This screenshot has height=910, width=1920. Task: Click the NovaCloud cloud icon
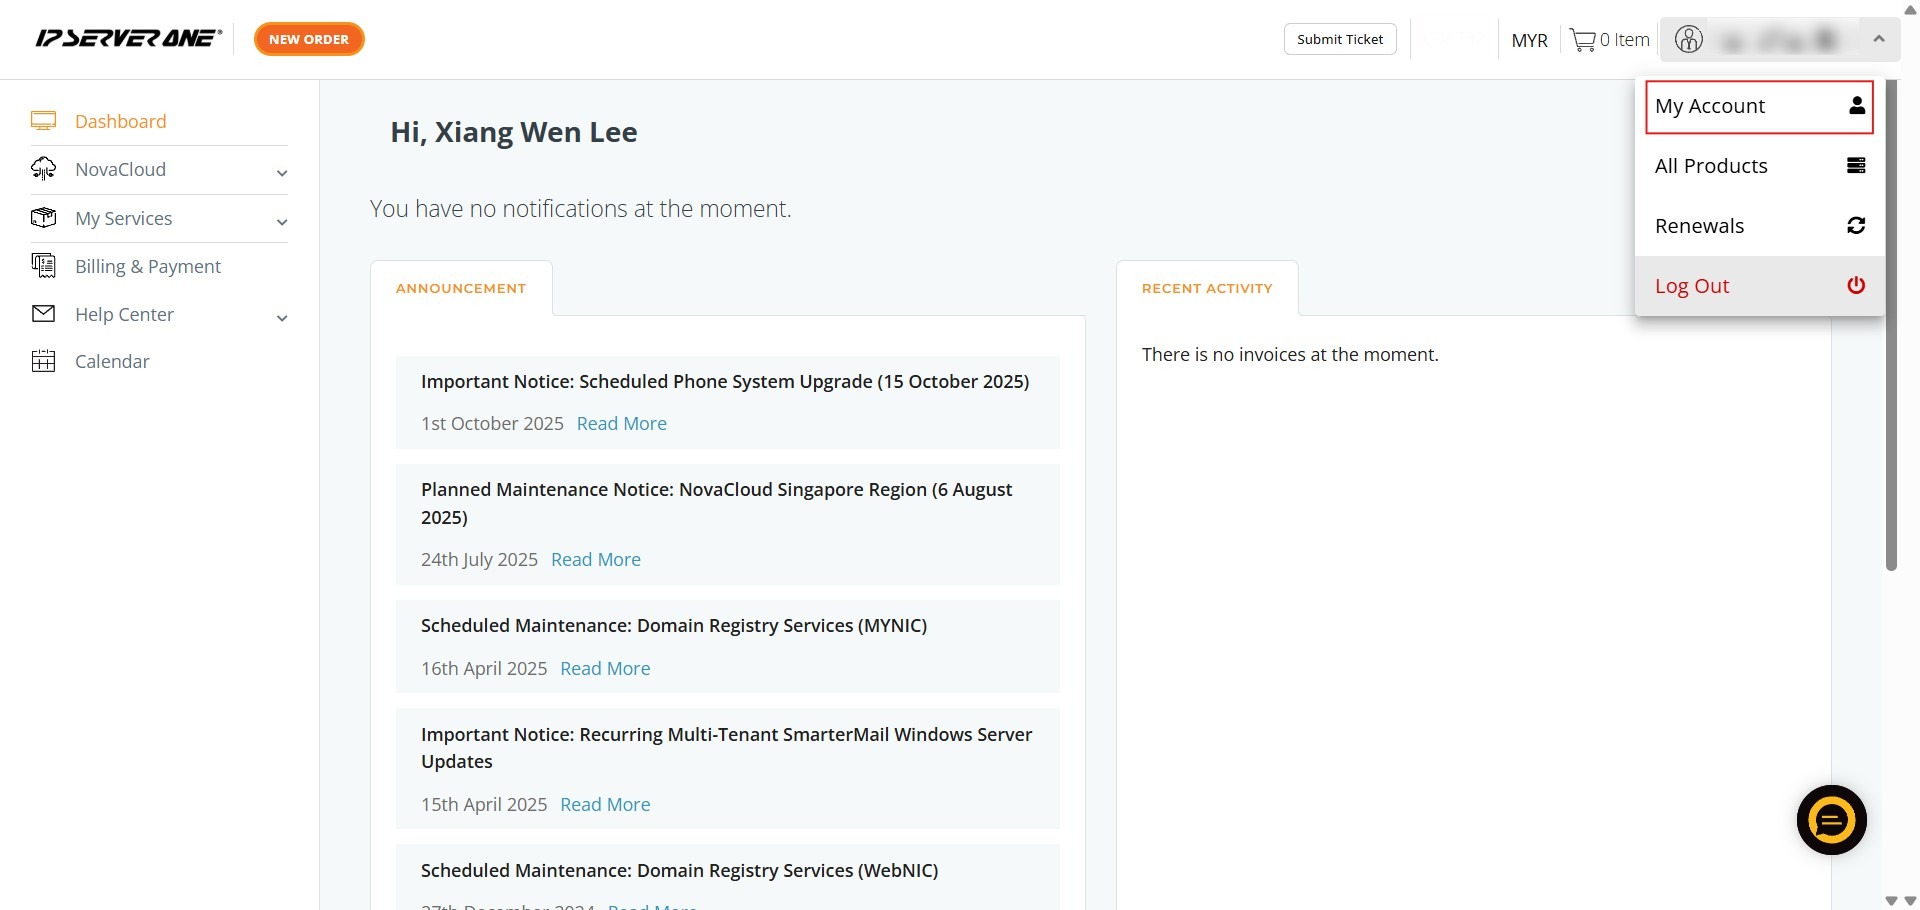point(43,169)
